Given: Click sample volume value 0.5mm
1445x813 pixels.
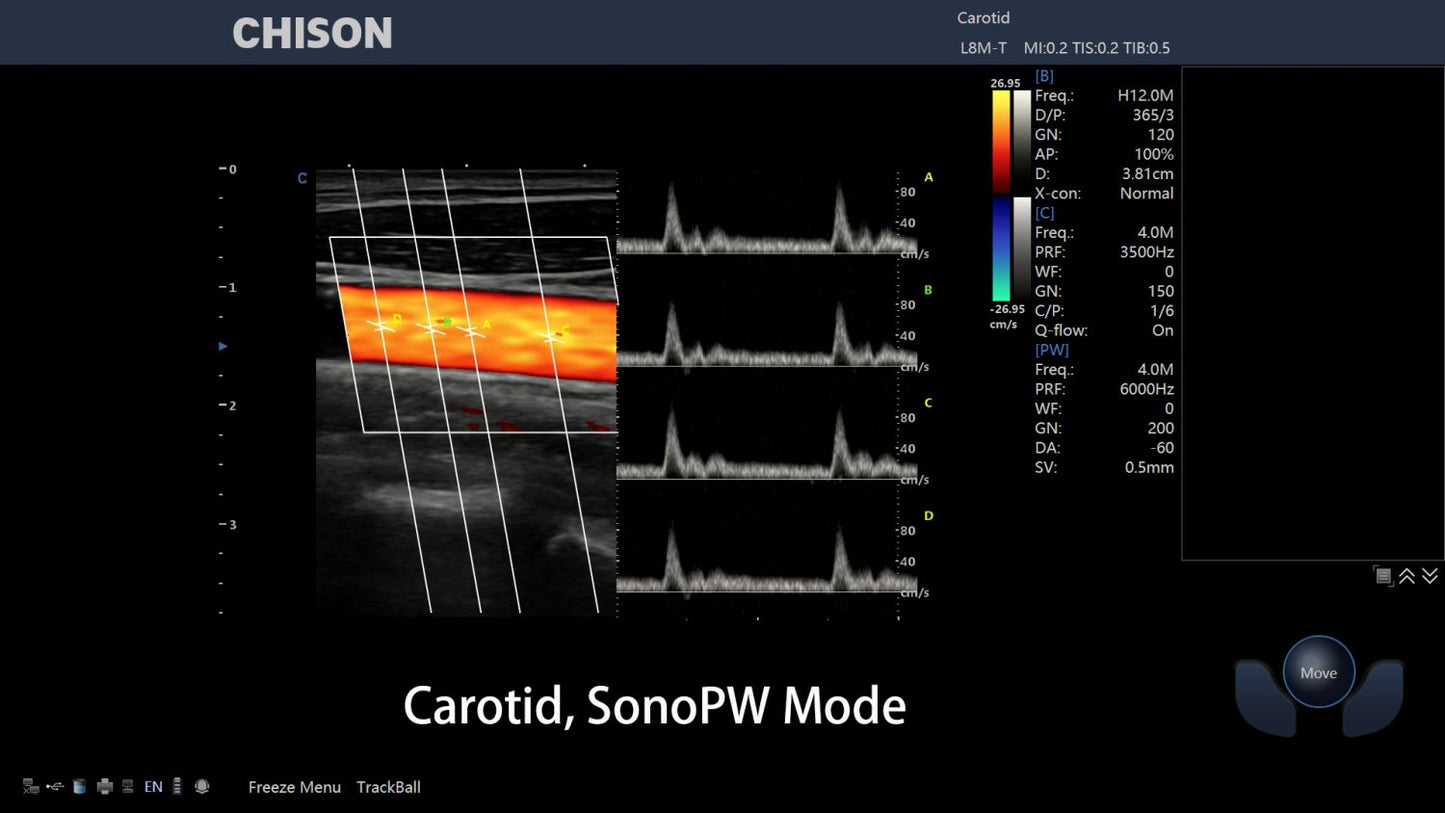Looking at the screenshot, I should point(1149,467).
